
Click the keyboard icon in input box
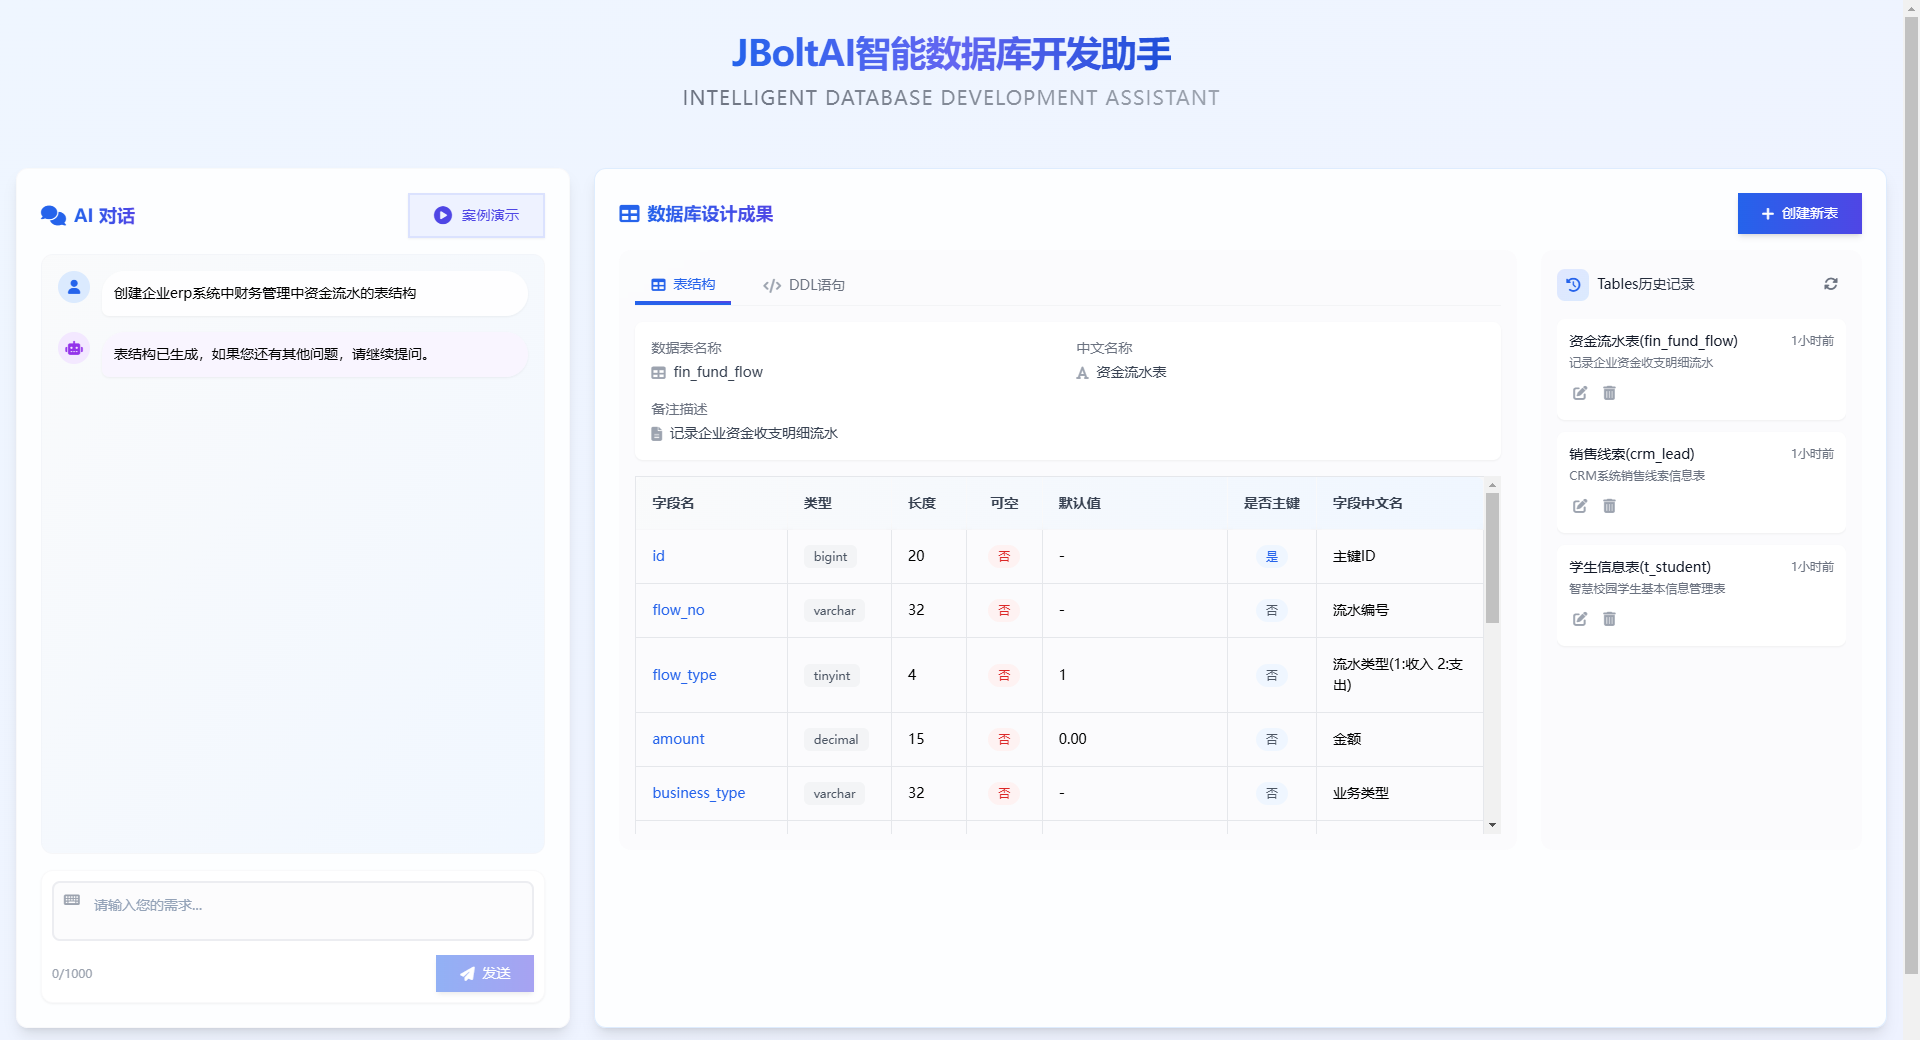pos(72,900)
